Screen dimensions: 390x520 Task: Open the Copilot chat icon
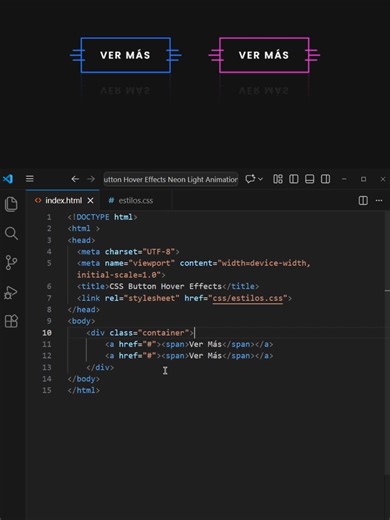(x=250, y=179)
